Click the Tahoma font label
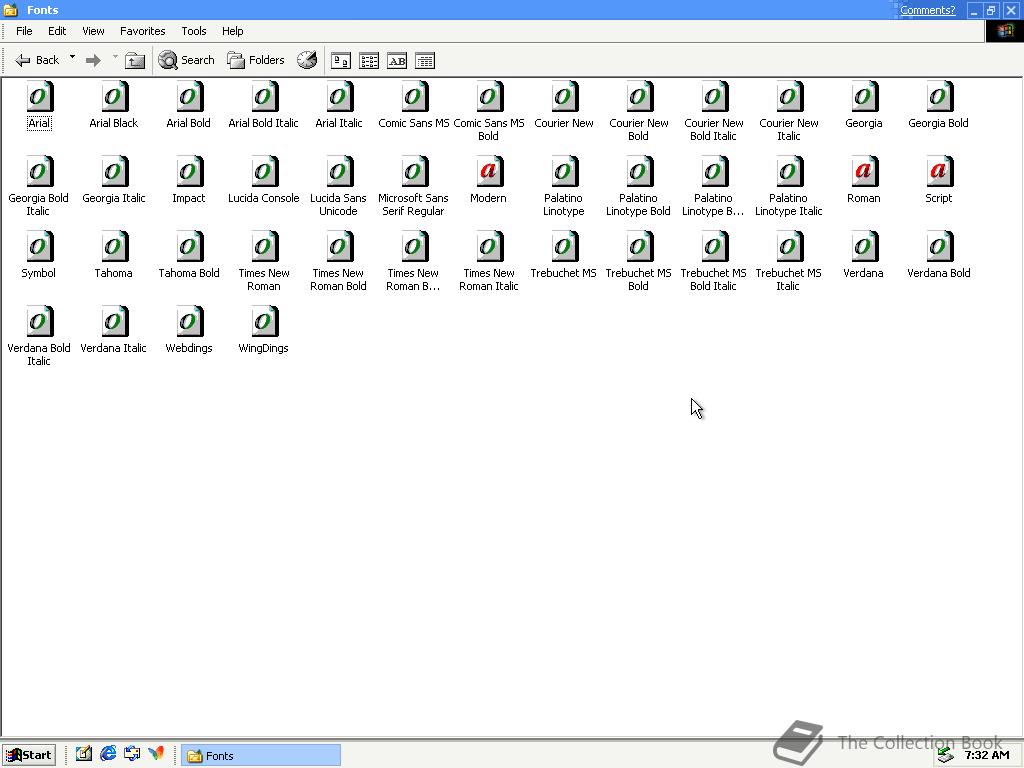 [x=113, y=273]
